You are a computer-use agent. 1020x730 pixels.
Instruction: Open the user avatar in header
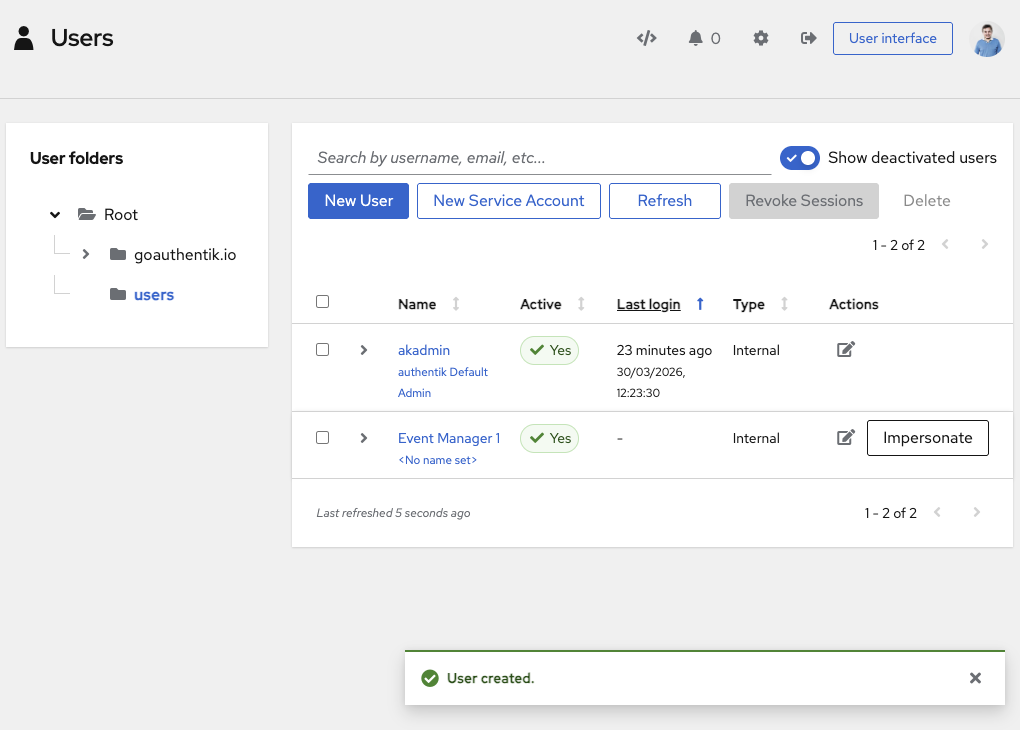point(987,39)
